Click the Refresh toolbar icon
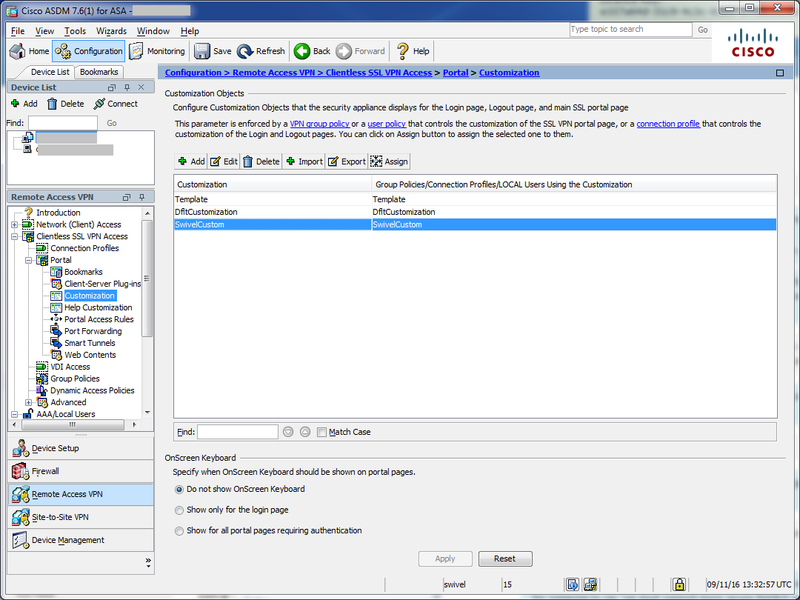This screenshot has height=600, width=800. click(x=262, y=51)
